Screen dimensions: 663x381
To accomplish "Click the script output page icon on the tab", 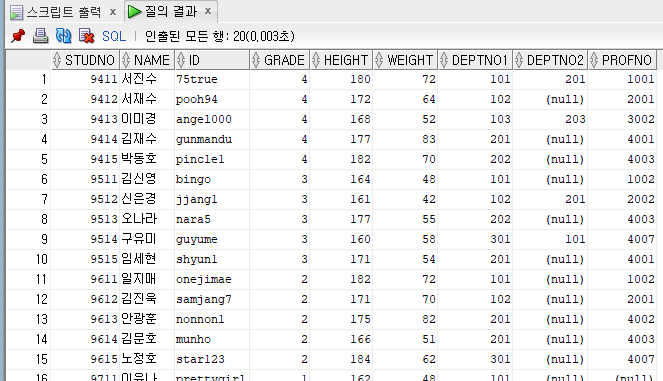I will click(16, 12).
